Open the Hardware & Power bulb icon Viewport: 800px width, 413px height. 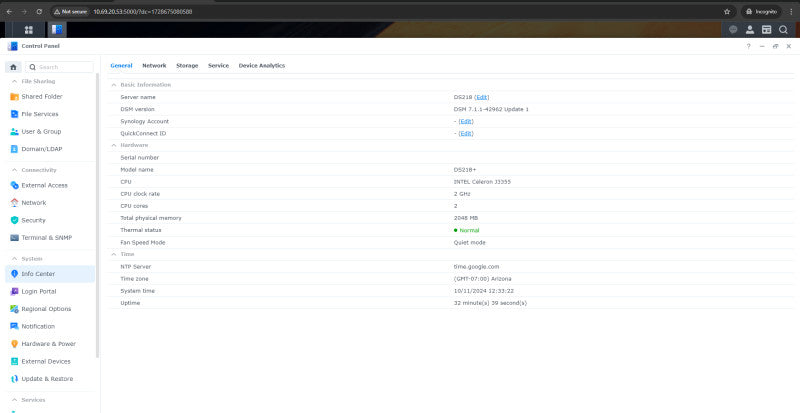[14, 344]
